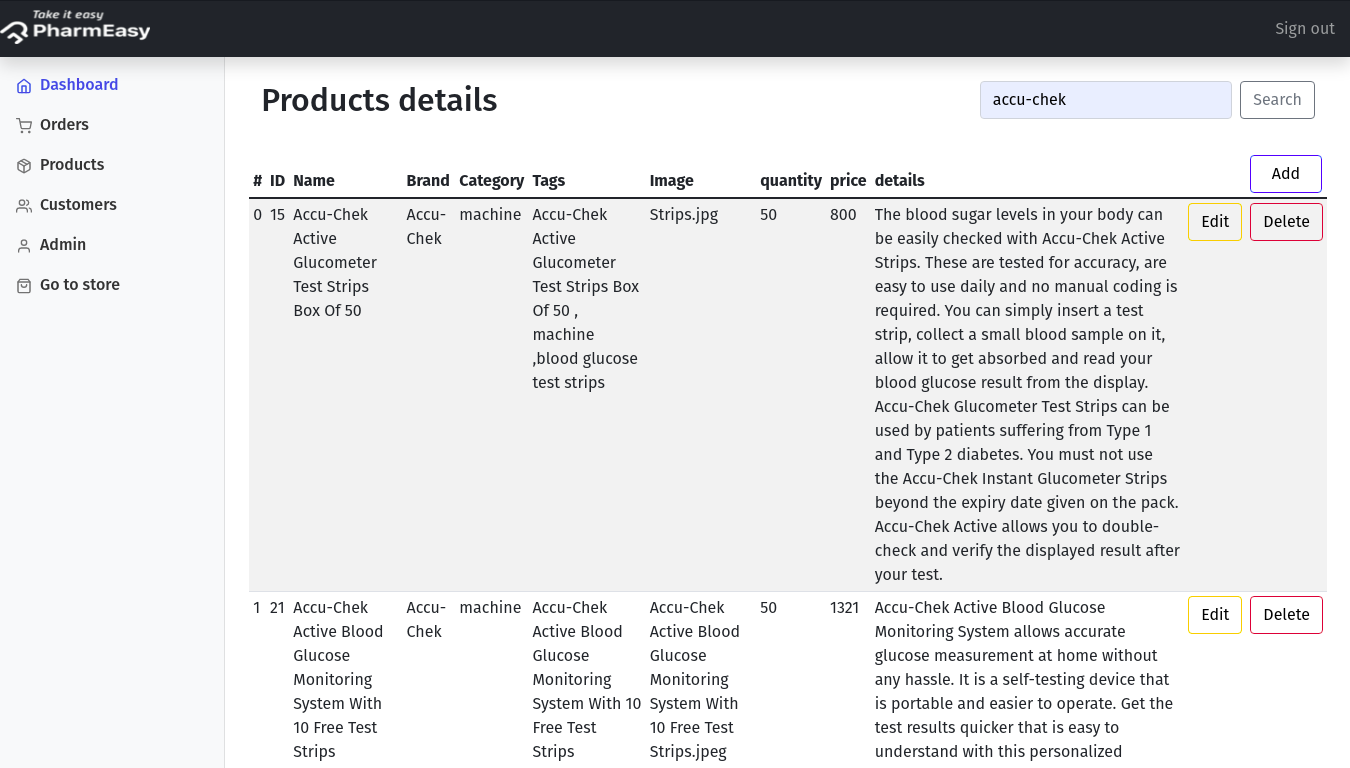Click the Customers people icon

pyautogui.click(x=24, y=206)
